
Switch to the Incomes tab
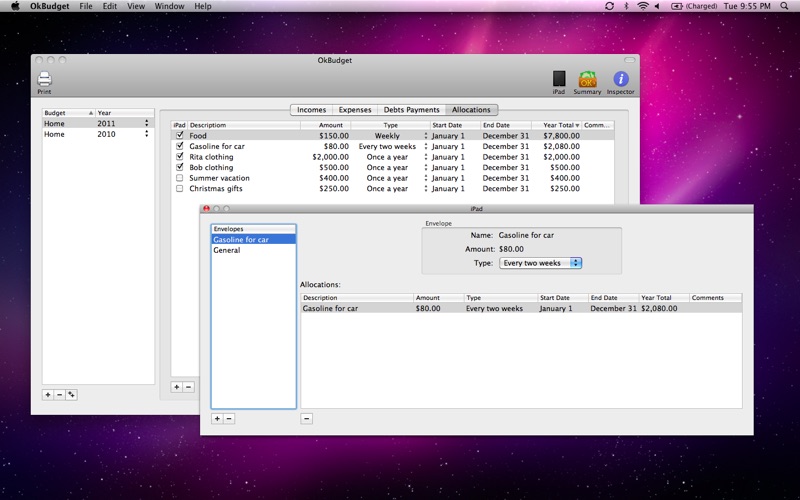311,110
